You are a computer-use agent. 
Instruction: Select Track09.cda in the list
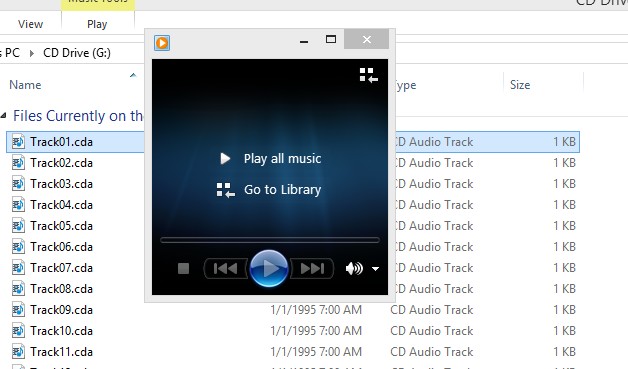pos(61,310)
